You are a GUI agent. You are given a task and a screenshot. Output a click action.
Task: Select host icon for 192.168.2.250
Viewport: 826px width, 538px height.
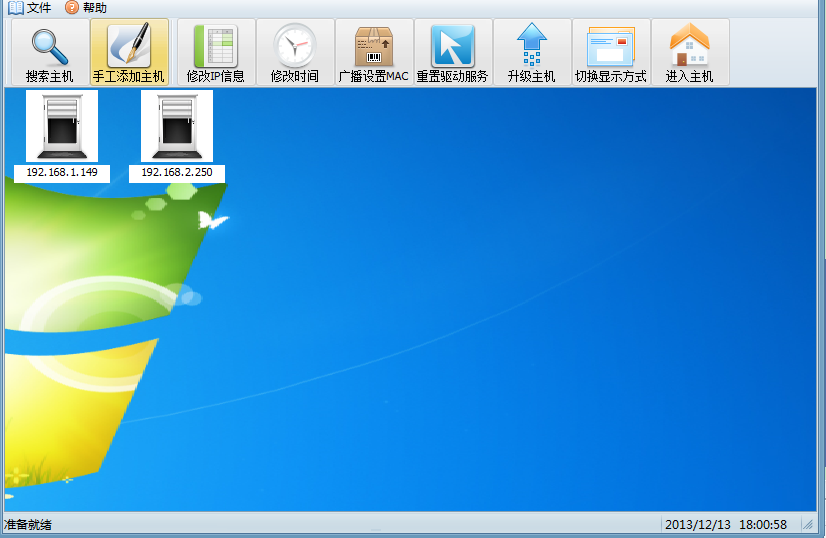(x=177, y=126)
